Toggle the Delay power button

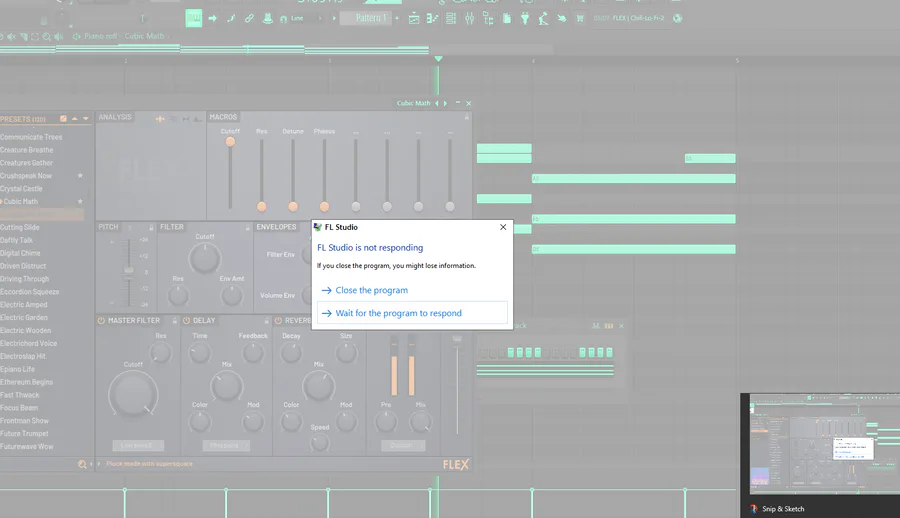(x=186, y=320)
